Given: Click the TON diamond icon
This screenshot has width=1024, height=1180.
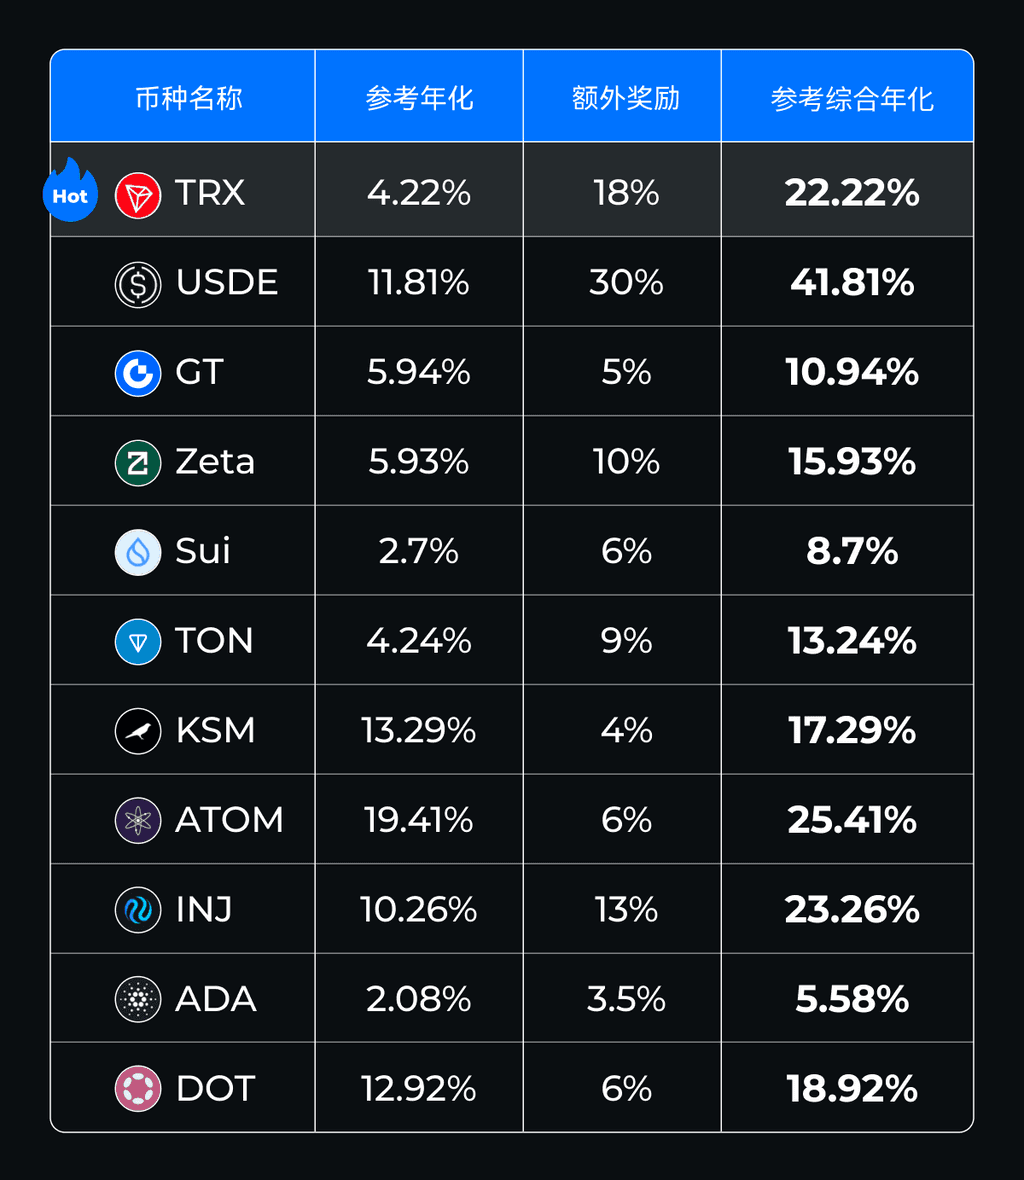Looking at the screenshot, I should (138, 642).
